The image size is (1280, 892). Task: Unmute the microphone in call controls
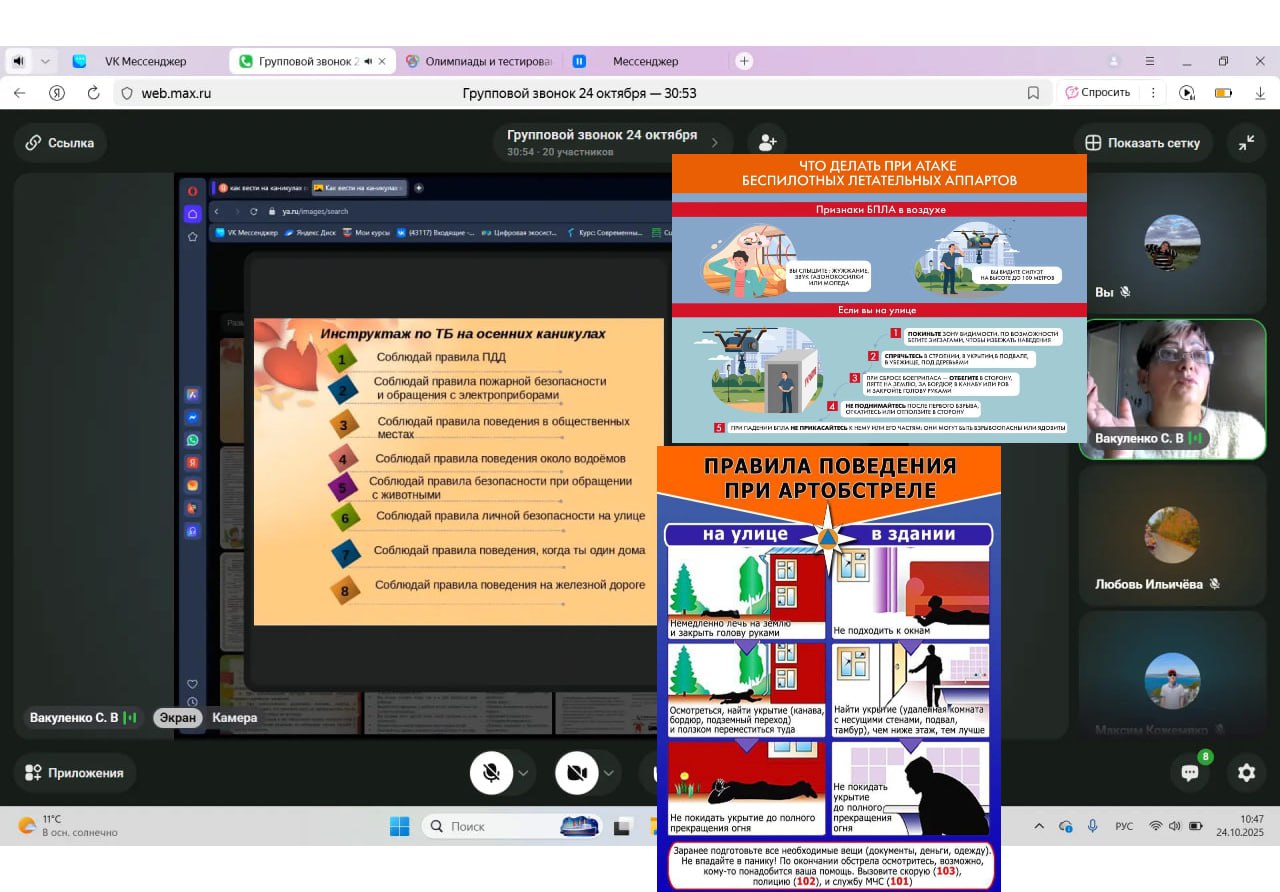point(491,773)
